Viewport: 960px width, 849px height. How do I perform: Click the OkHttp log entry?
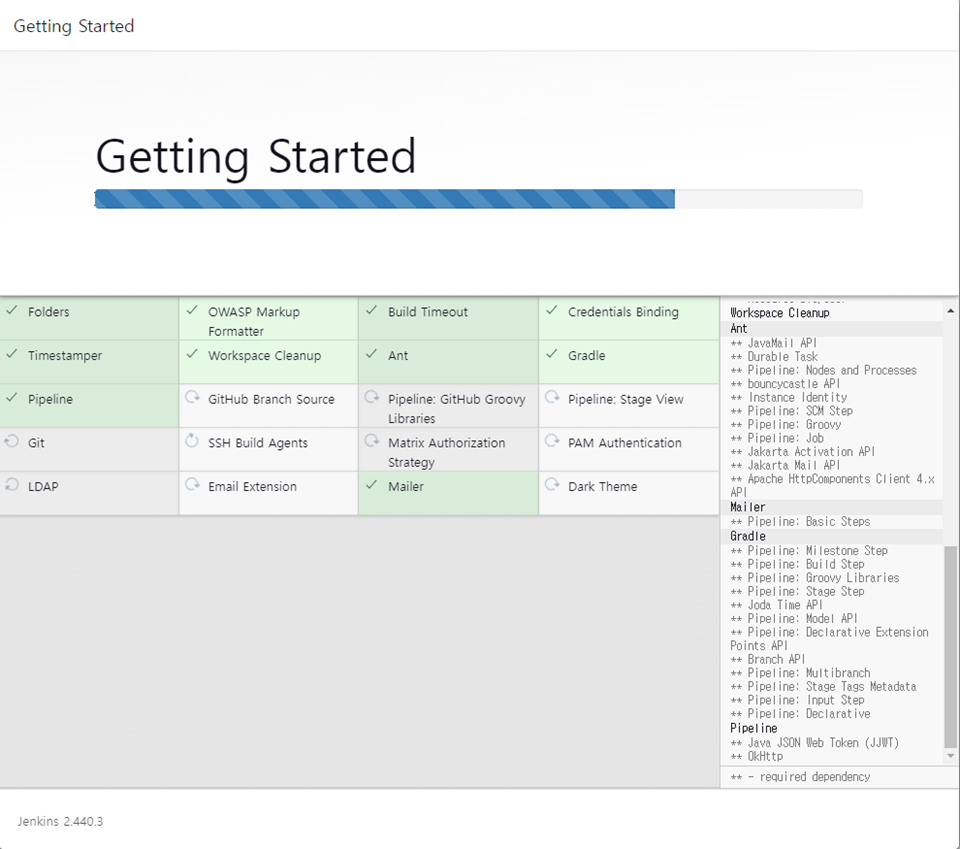coord(756,757)
